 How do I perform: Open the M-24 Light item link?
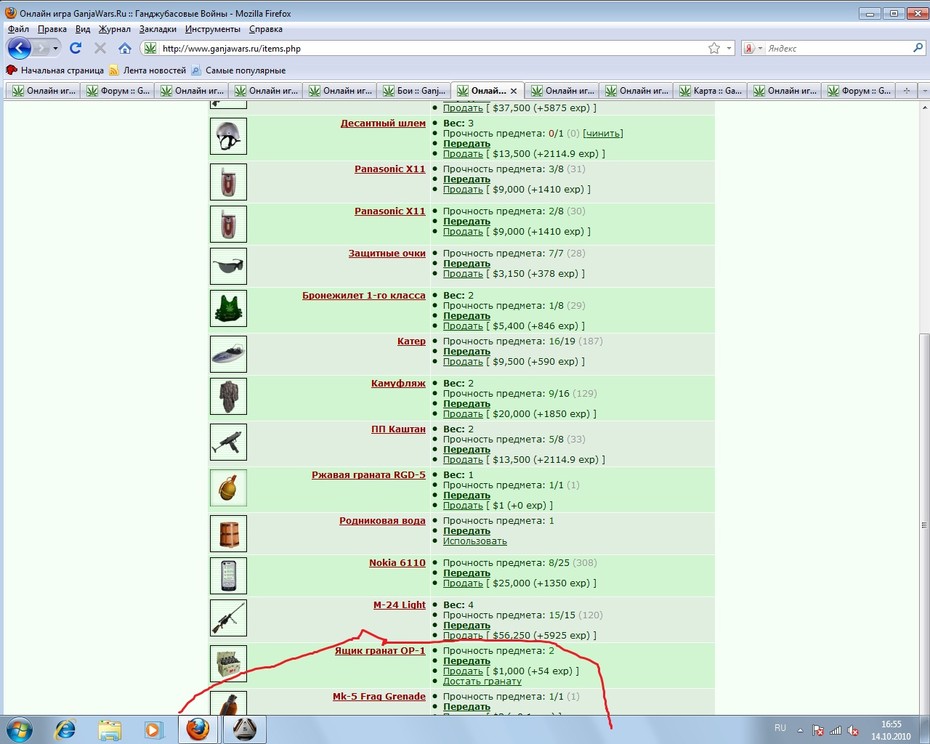(399, 605)
